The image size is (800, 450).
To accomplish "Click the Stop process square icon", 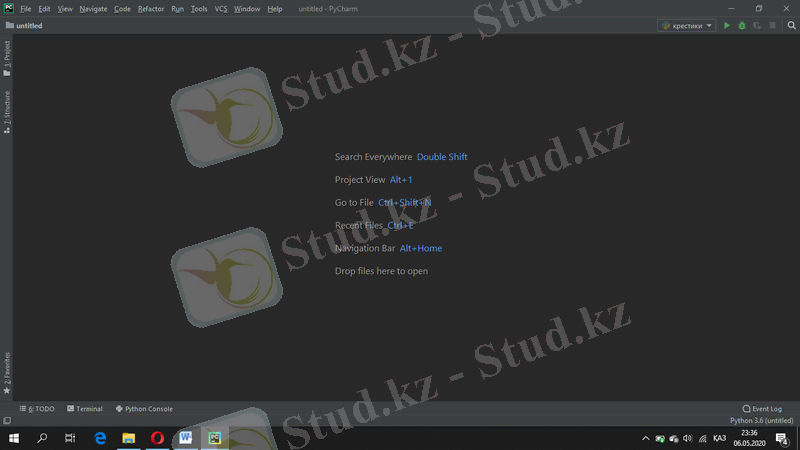I will (x=772, y=26).
